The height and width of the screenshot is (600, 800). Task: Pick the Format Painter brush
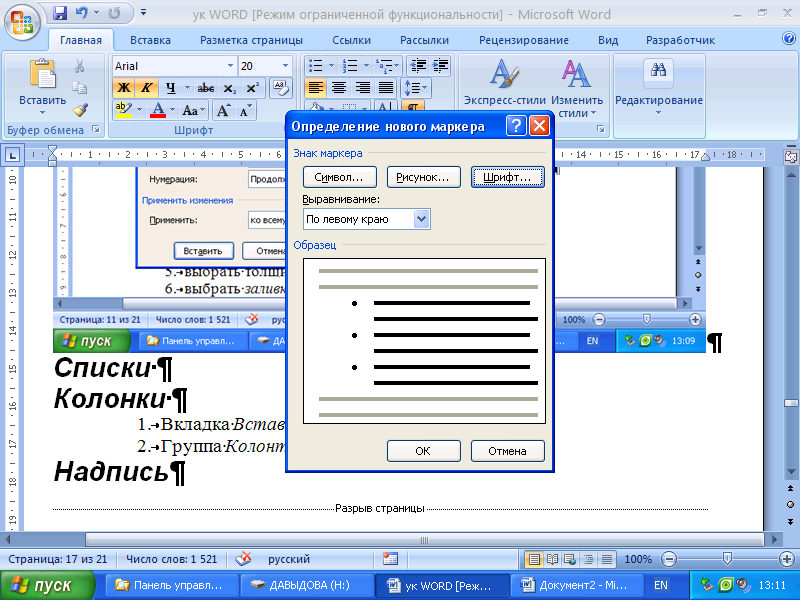pyautogui.click(x=80, y=109)
